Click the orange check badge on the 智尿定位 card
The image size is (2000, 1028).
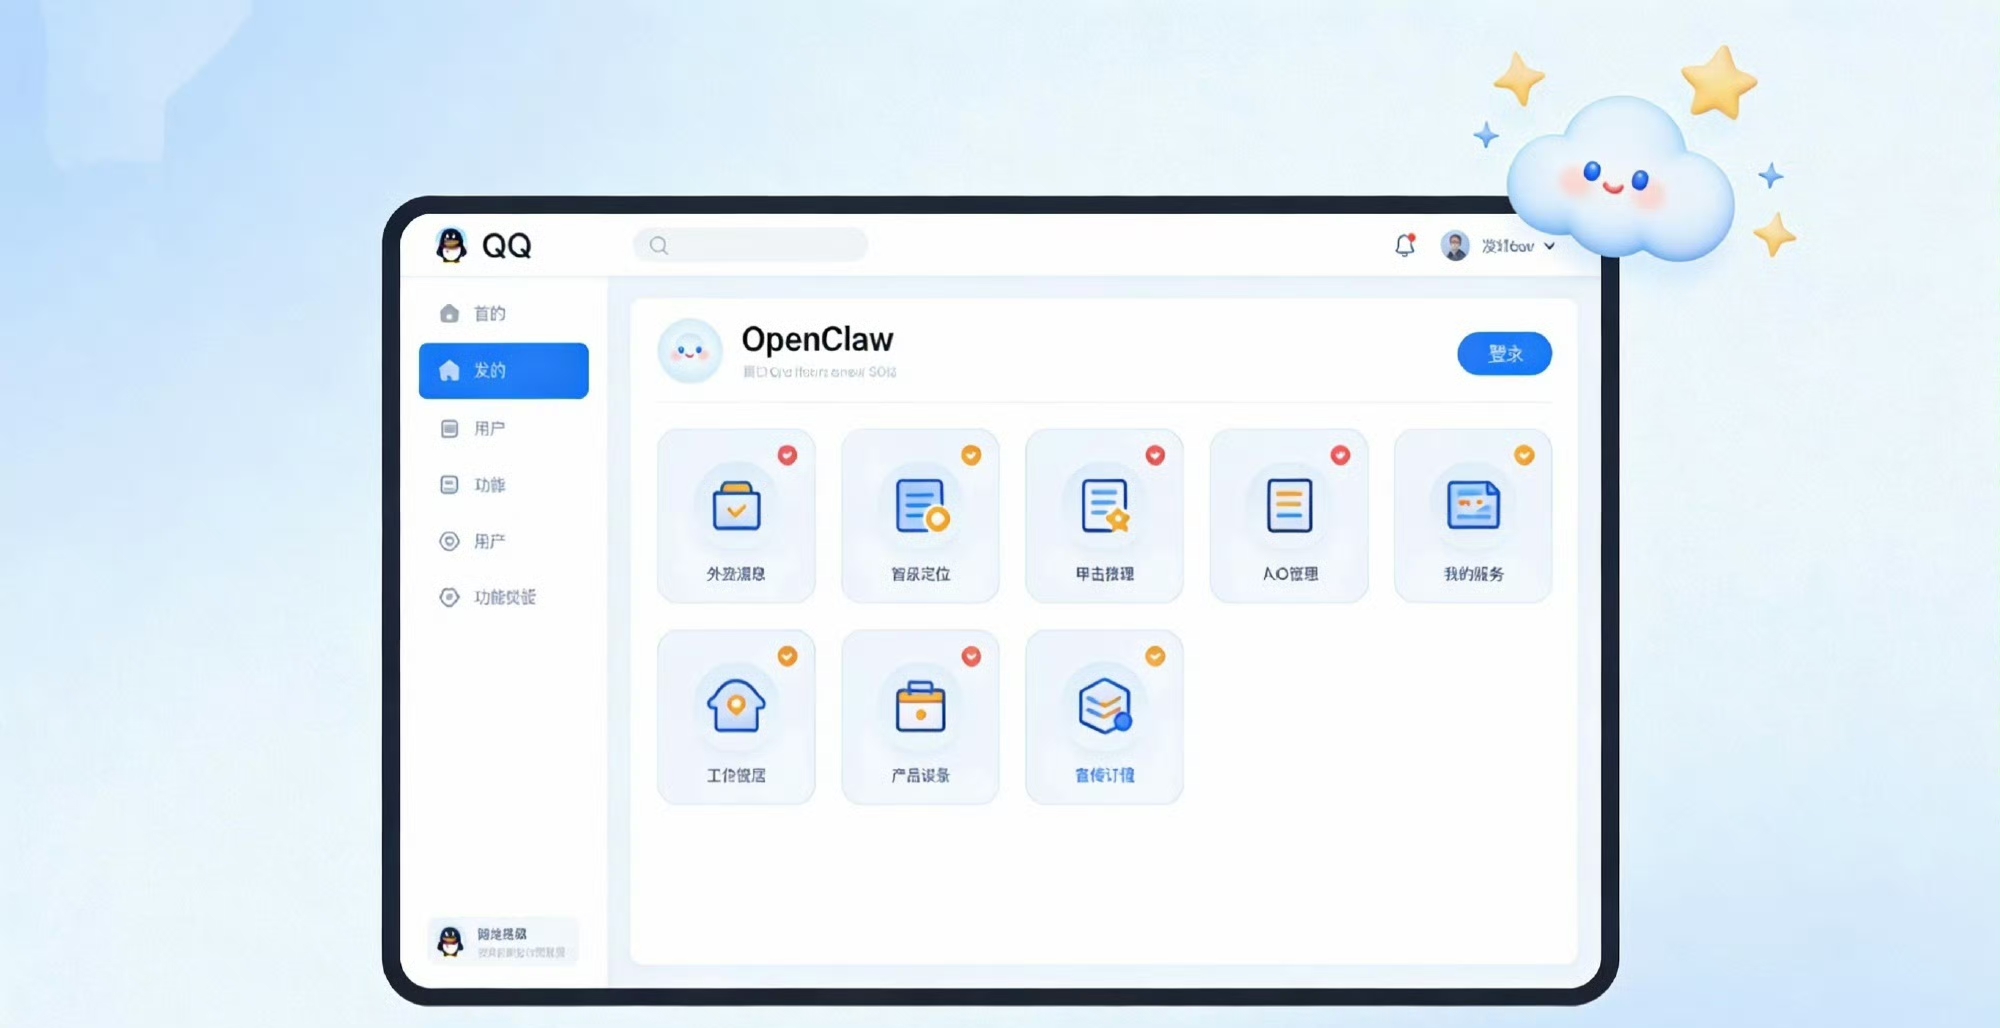tap(971, 455)
